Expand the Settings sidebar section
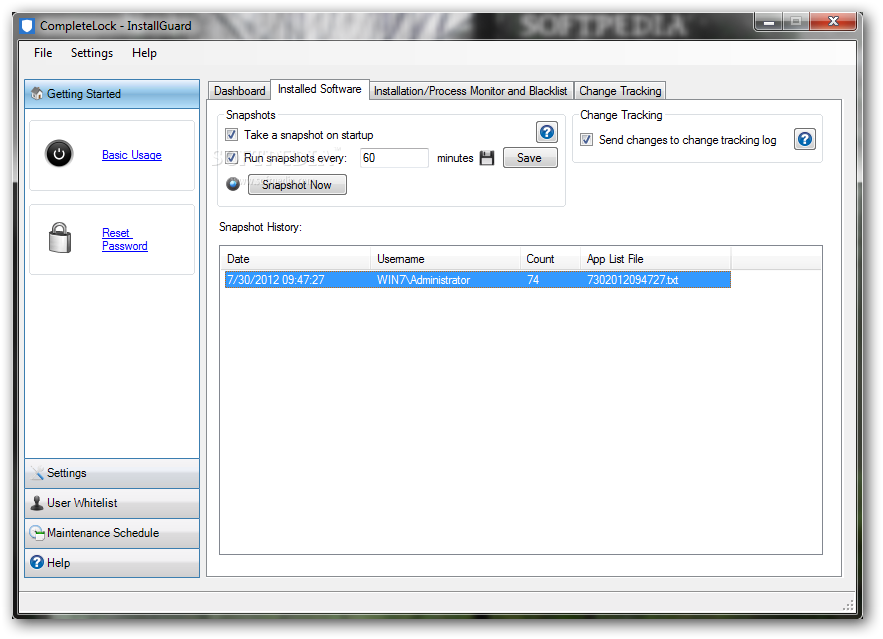Screen dimensions: 883x639 click(x=112, y=473)
